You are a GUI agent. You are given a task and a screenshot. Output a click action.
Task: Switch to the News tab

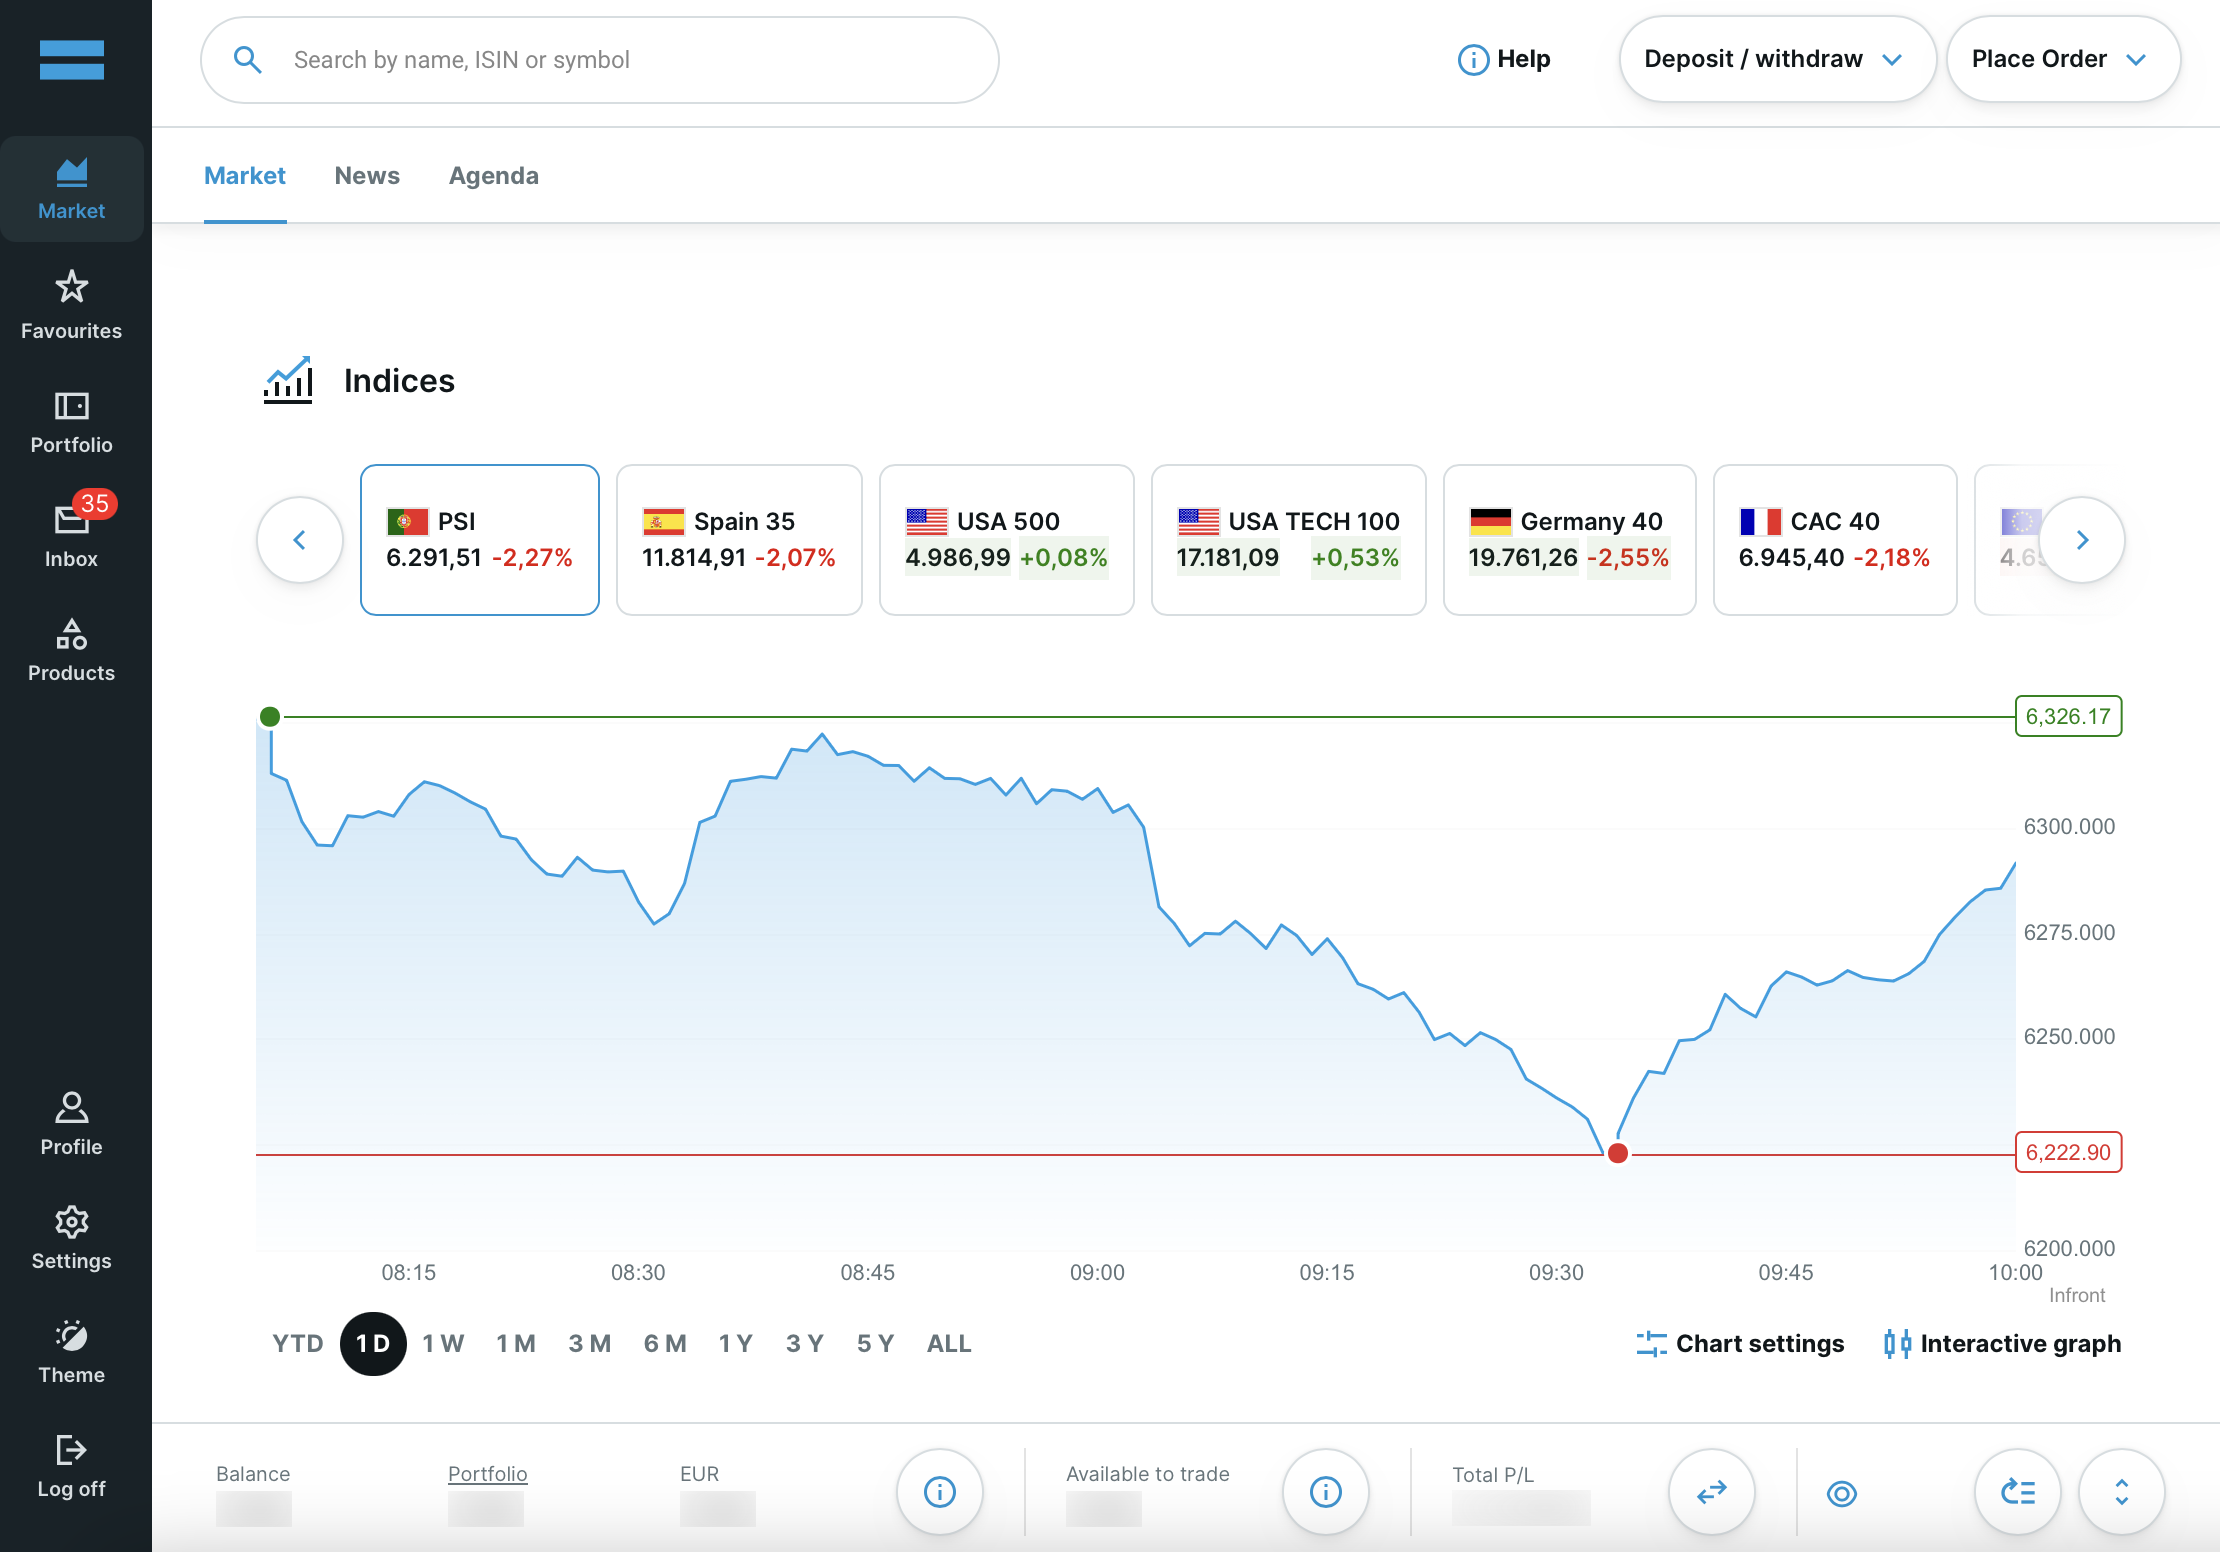[367, 176]
